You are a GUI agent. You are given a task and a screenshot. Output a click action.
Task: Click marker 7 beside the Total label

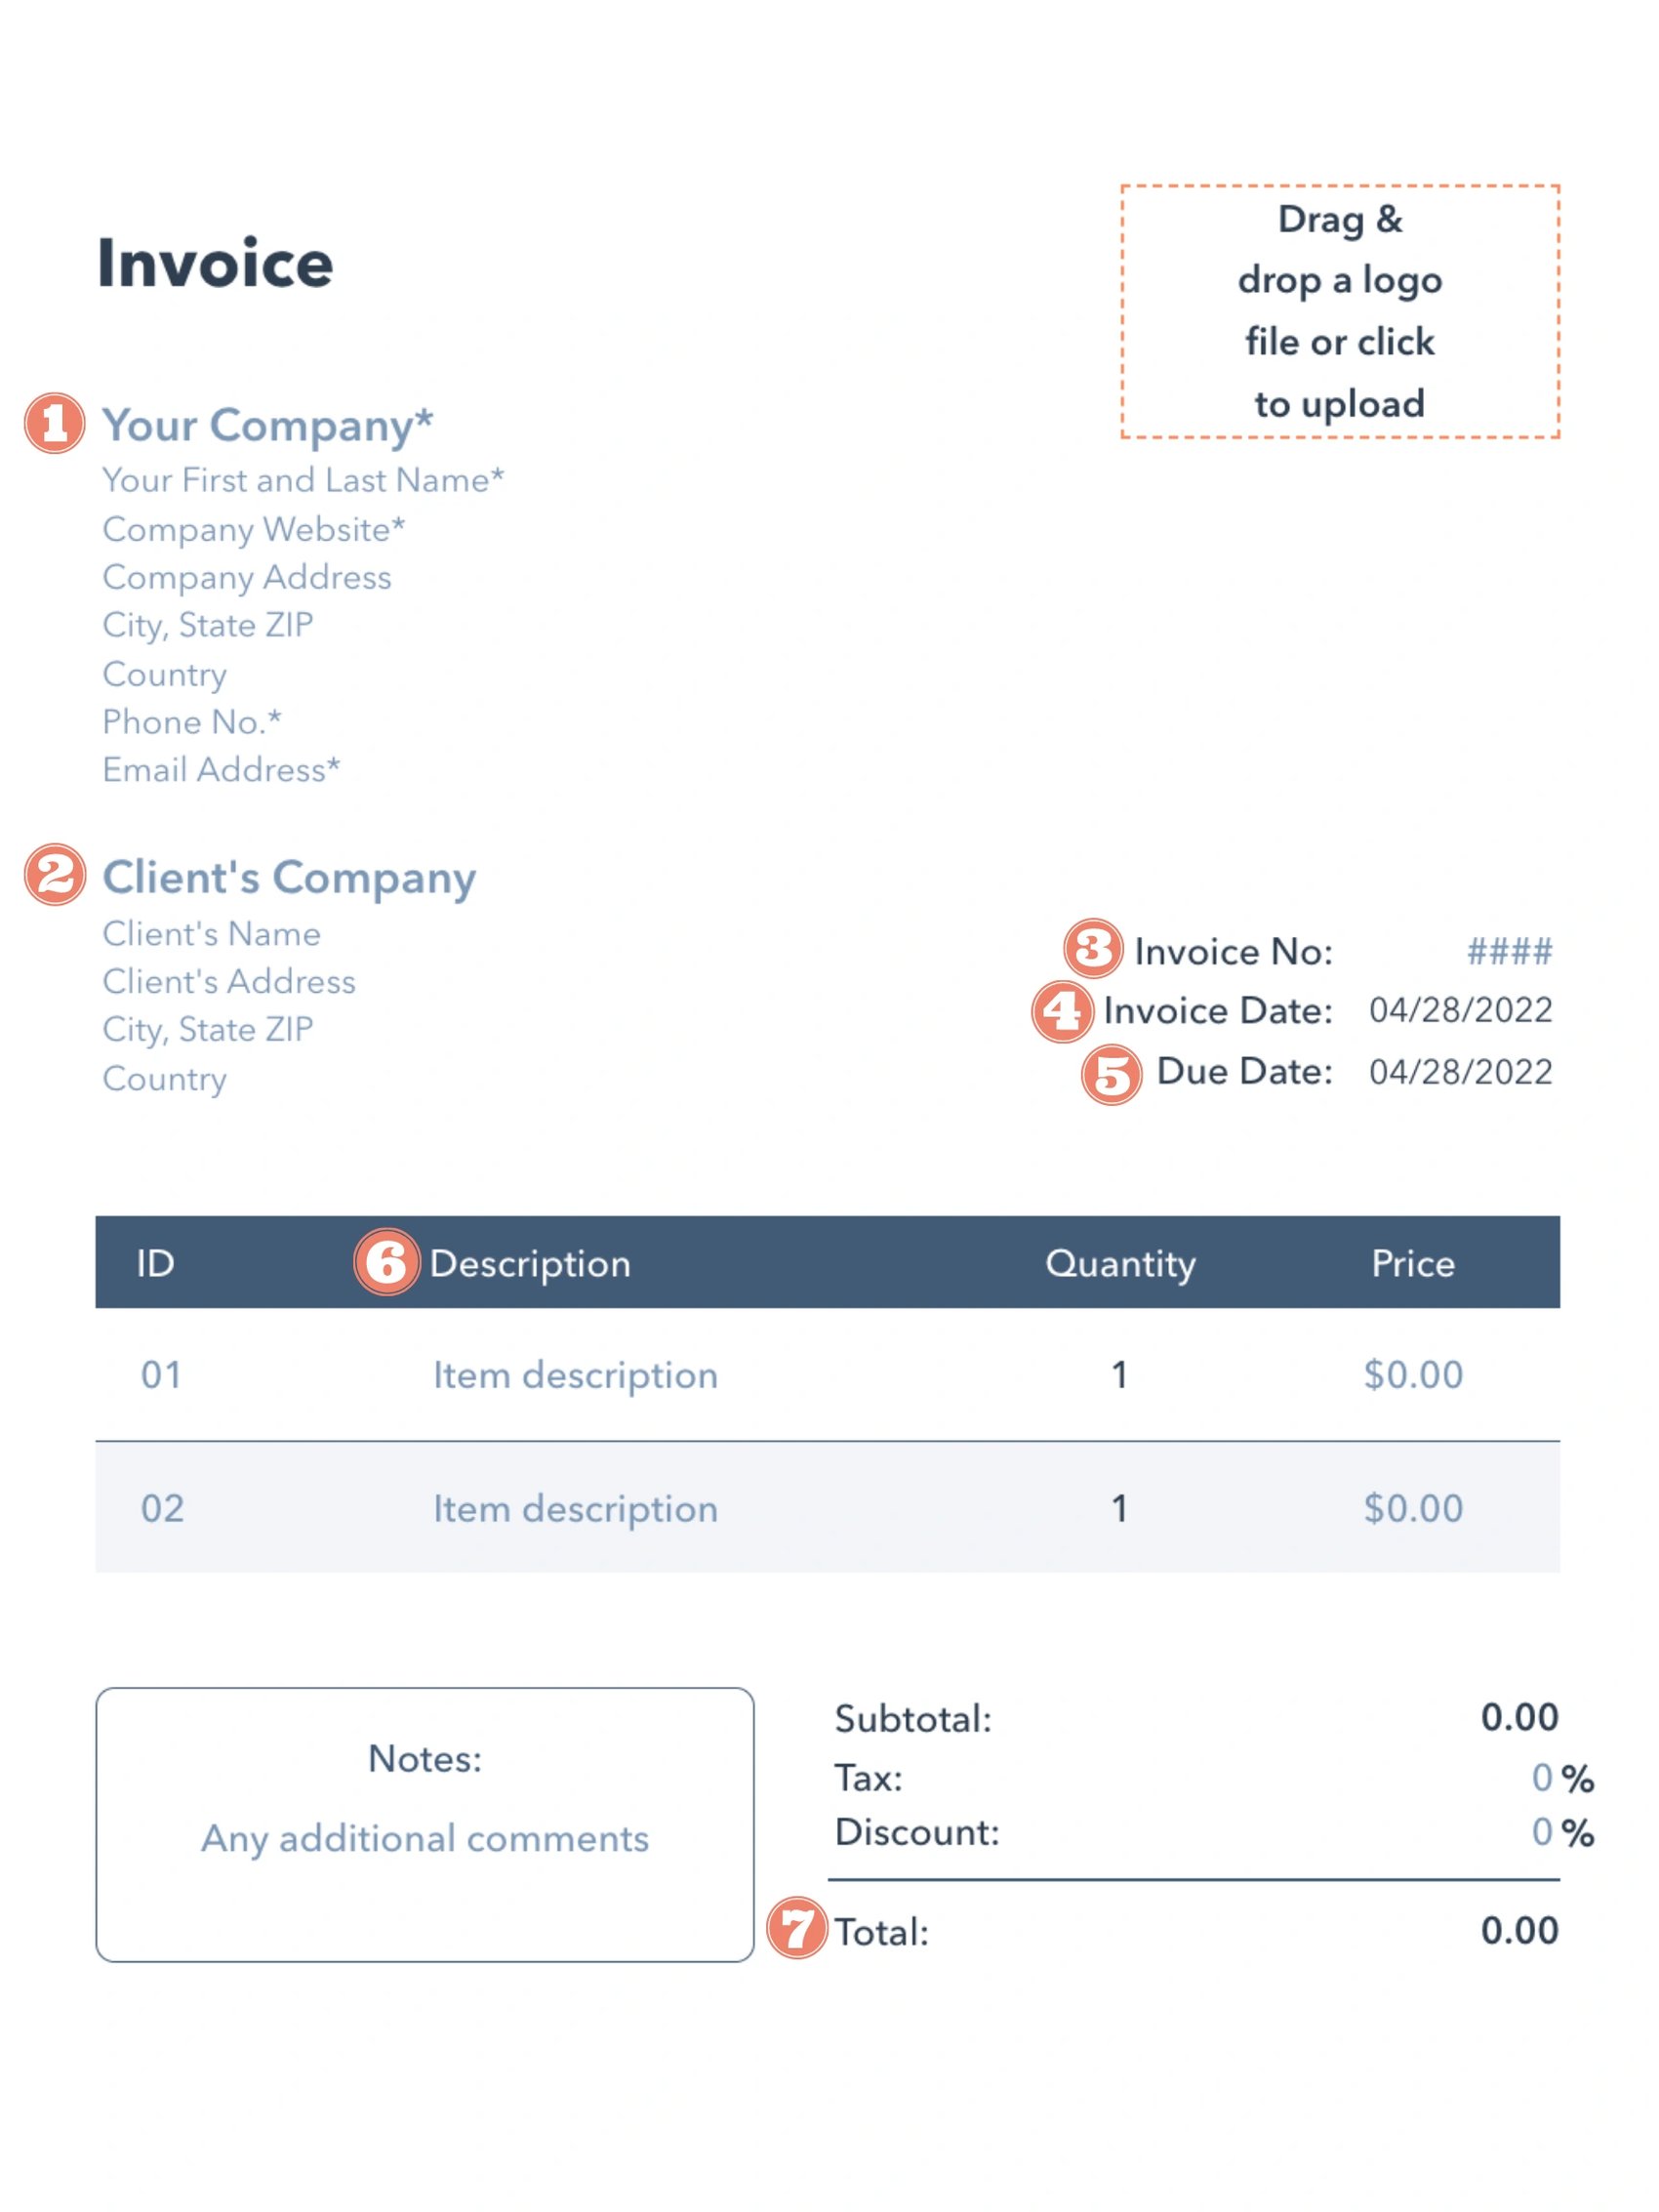[x=797, y=1928]
